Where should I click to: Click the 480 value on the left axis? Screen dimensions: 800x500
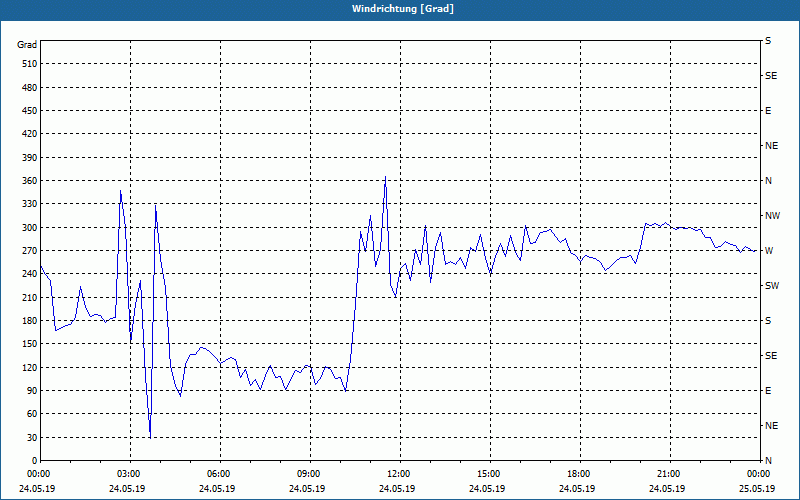pos(29,88)
